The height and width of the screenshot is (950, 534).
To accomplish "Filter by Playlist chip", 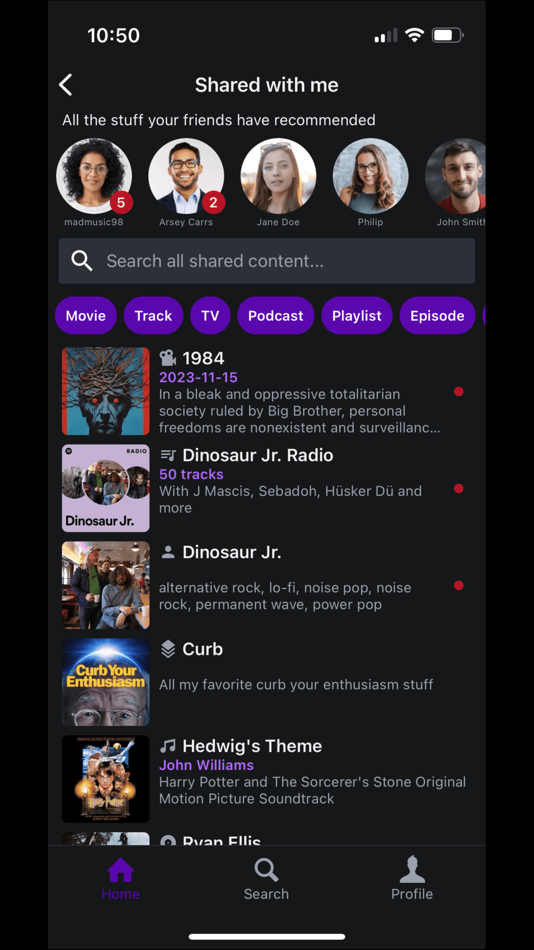I will [357, 316].
